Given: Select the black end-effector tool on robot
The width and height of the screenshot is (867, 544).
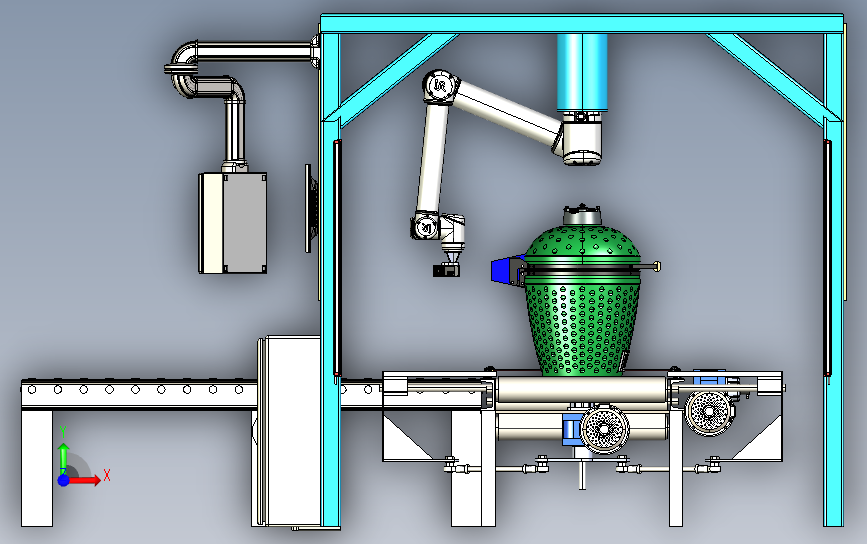Looking at the screenshot, I should 446,270.
